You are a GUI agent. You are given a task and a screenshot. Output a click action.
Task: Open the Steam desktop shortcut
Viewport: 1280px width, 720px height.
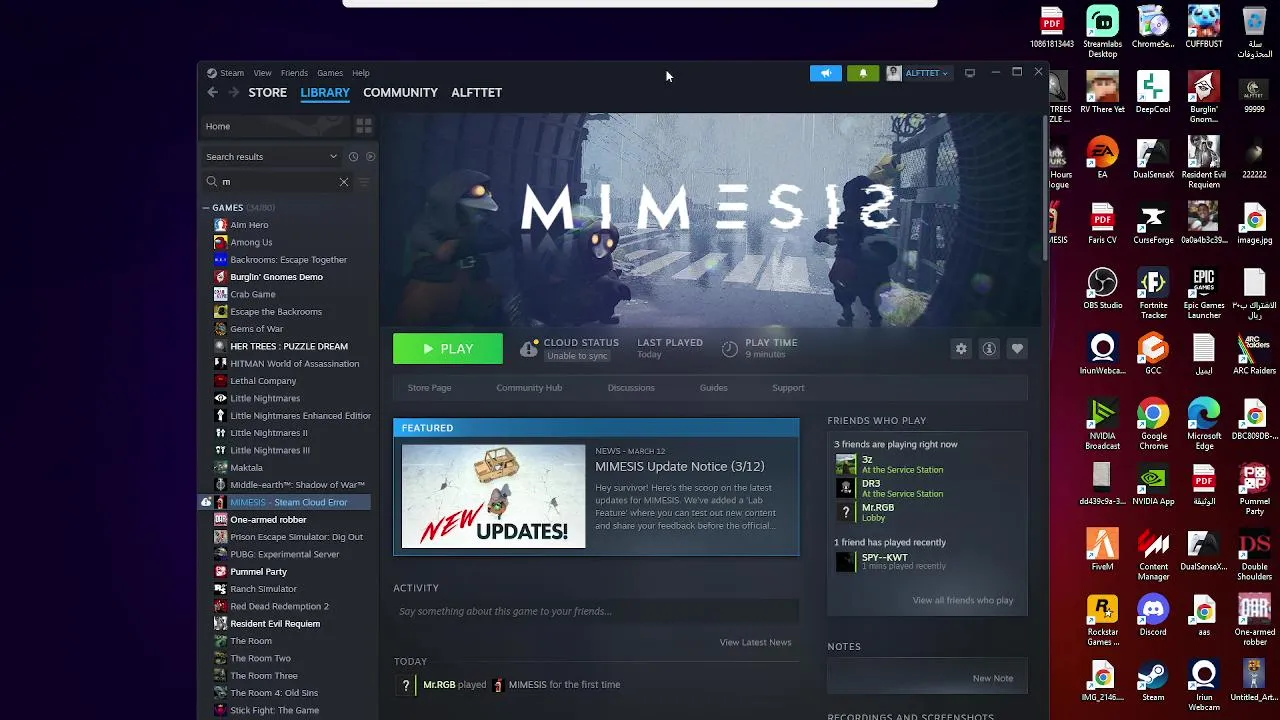pyautogui.click(x=1153, y=681)
